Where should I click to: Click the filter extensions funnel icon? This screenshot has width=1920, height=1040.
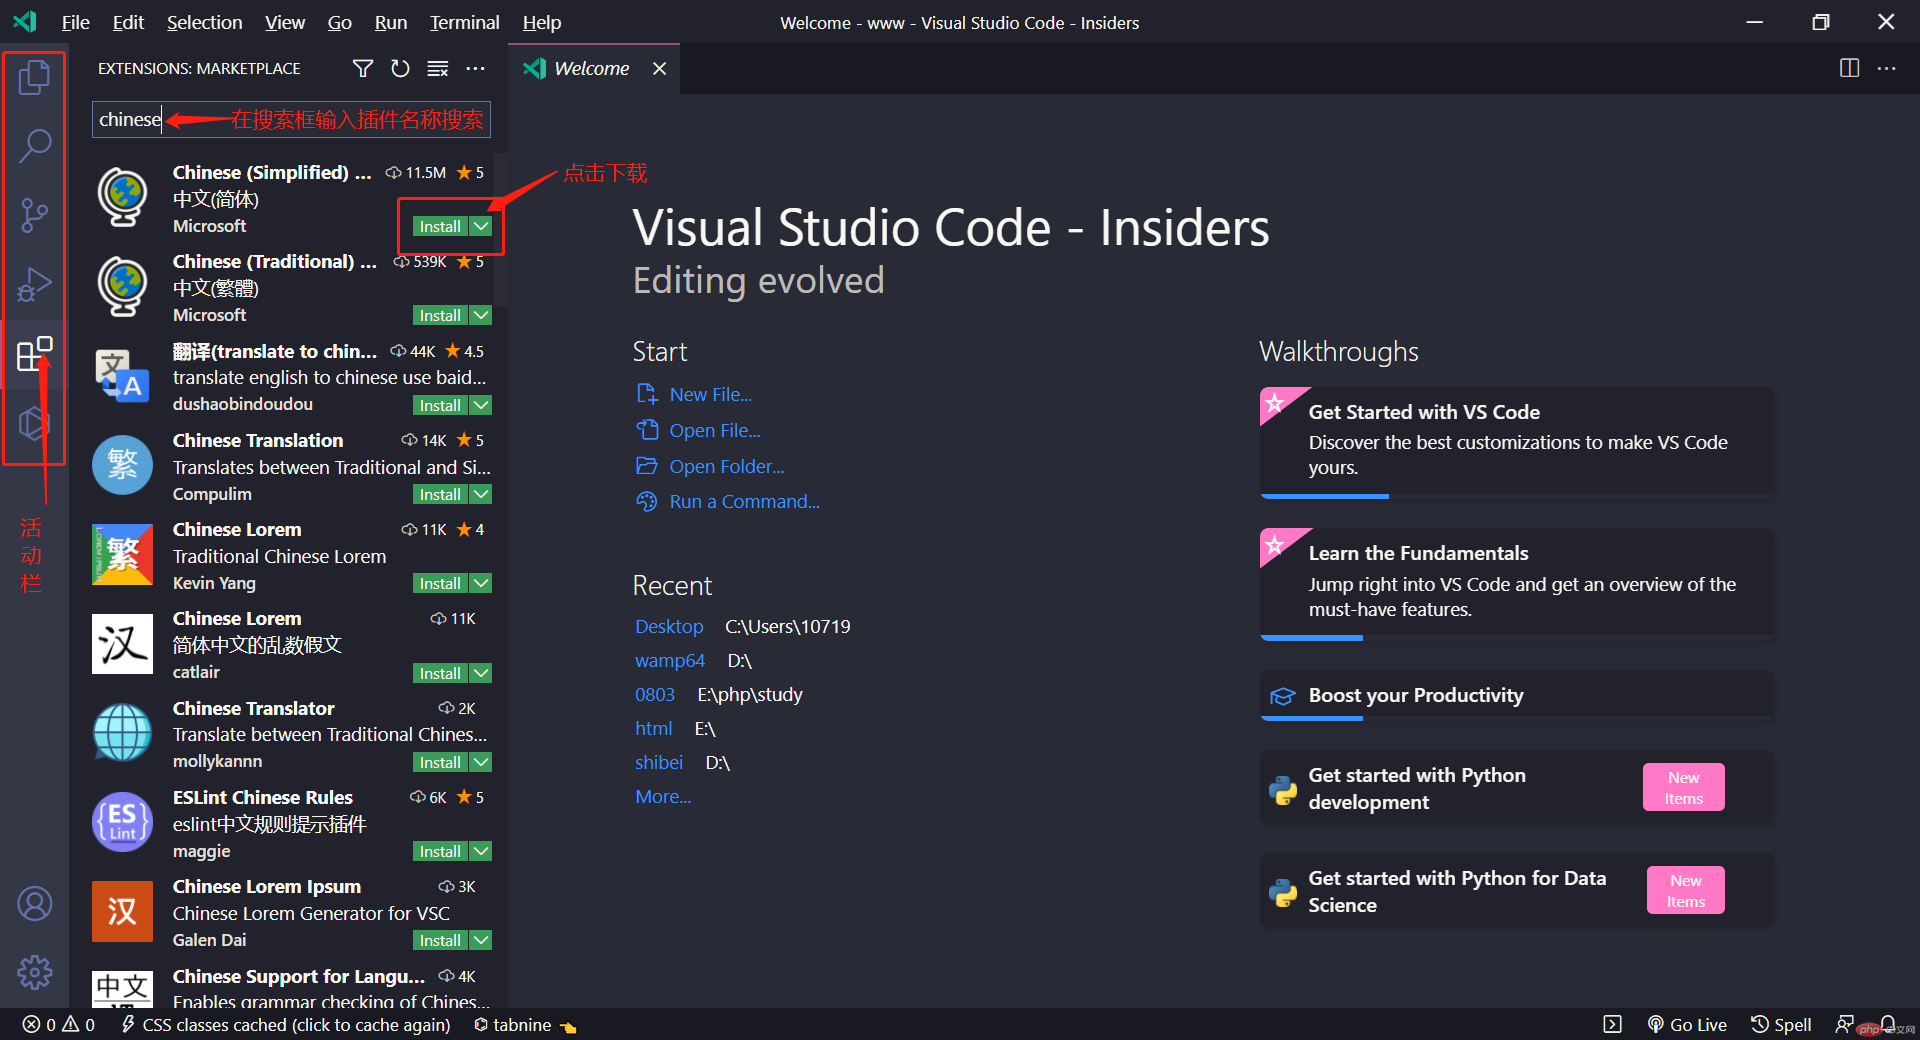tap(363, 68)
